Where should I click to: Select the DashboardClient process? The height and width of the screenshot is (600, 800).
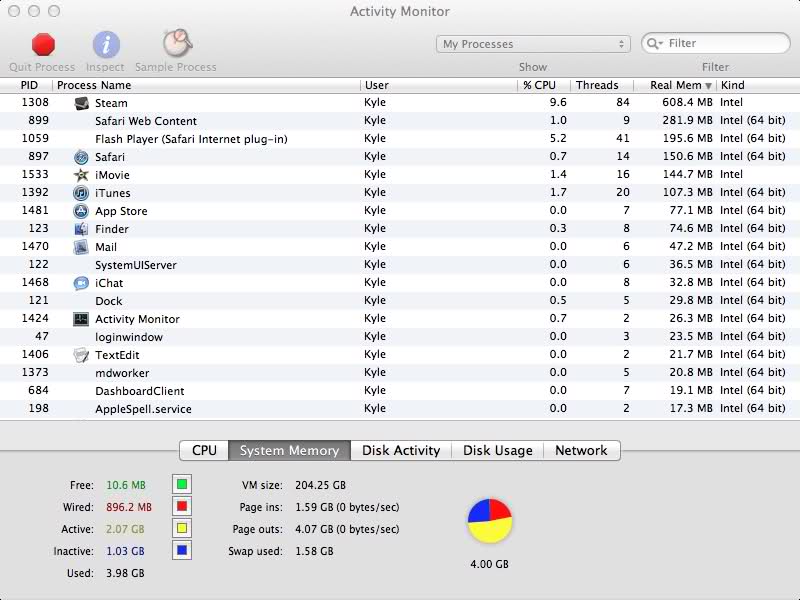[400, 391]
